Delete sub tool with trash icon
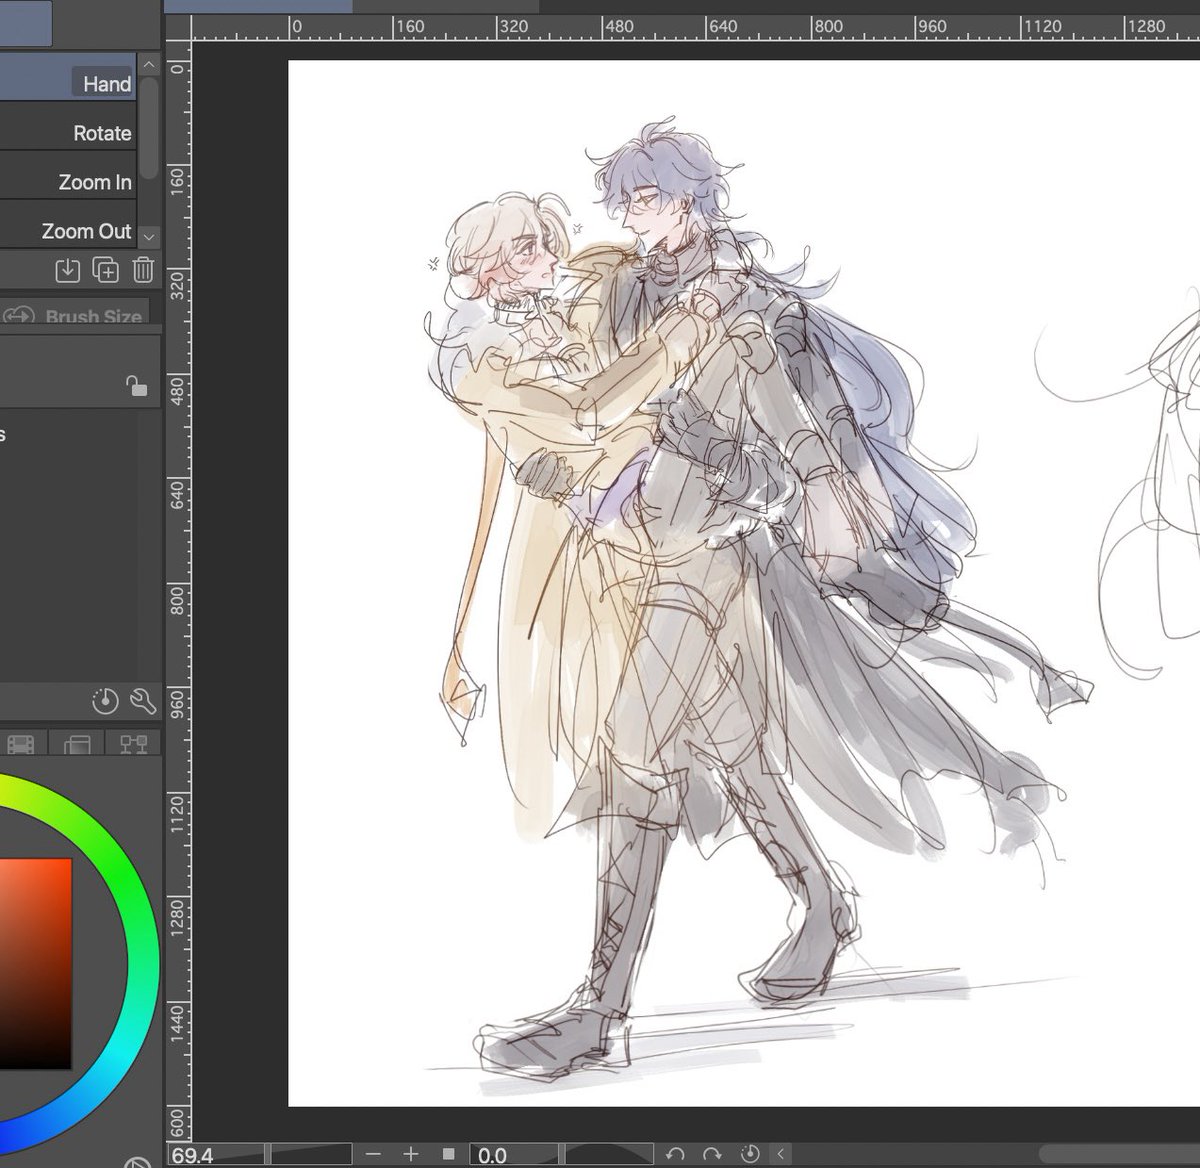 coord(143,270)
